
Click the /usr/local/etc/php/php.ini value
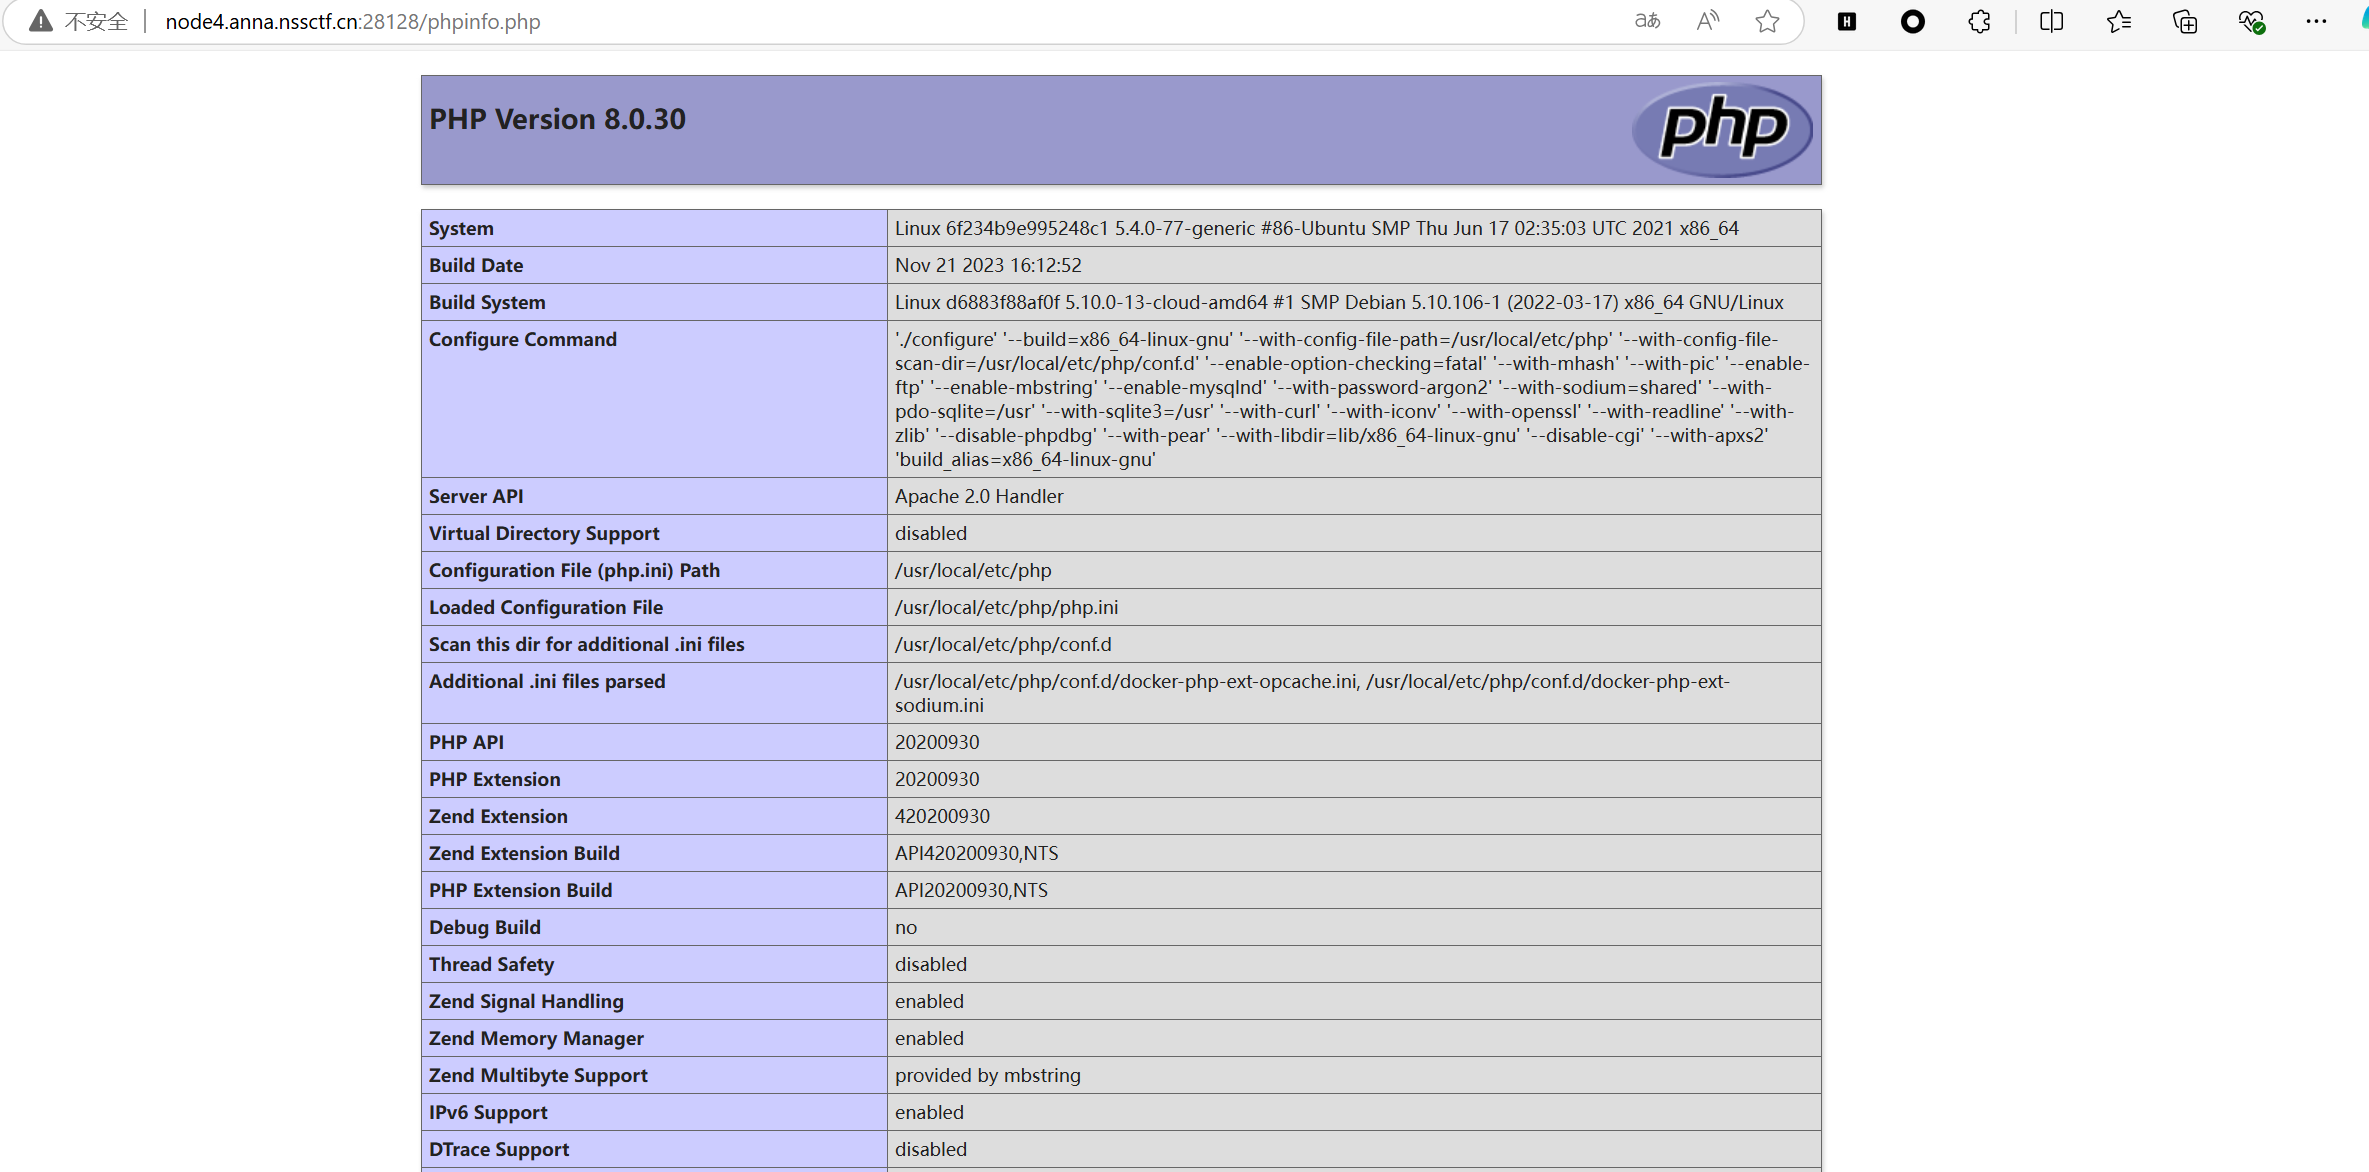pos(1006,607)
